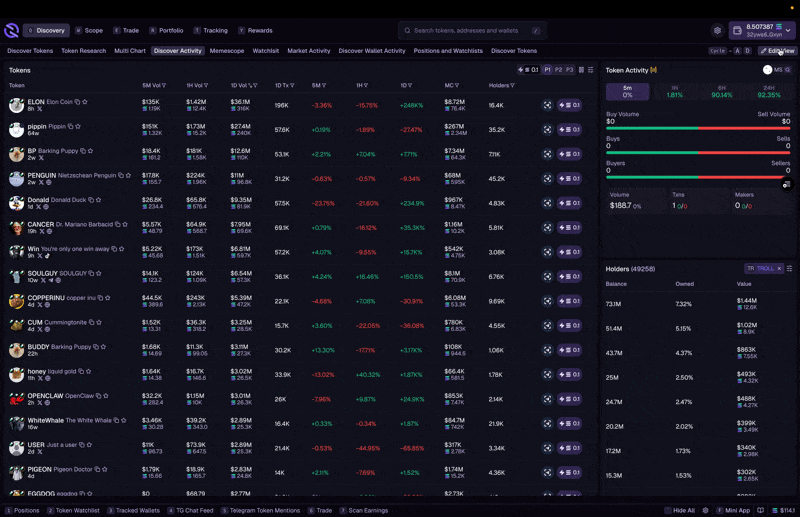Open the docs book icon in bottom bar
The height and width of the screenshot is (517, 800).
(x=760, y=510)
